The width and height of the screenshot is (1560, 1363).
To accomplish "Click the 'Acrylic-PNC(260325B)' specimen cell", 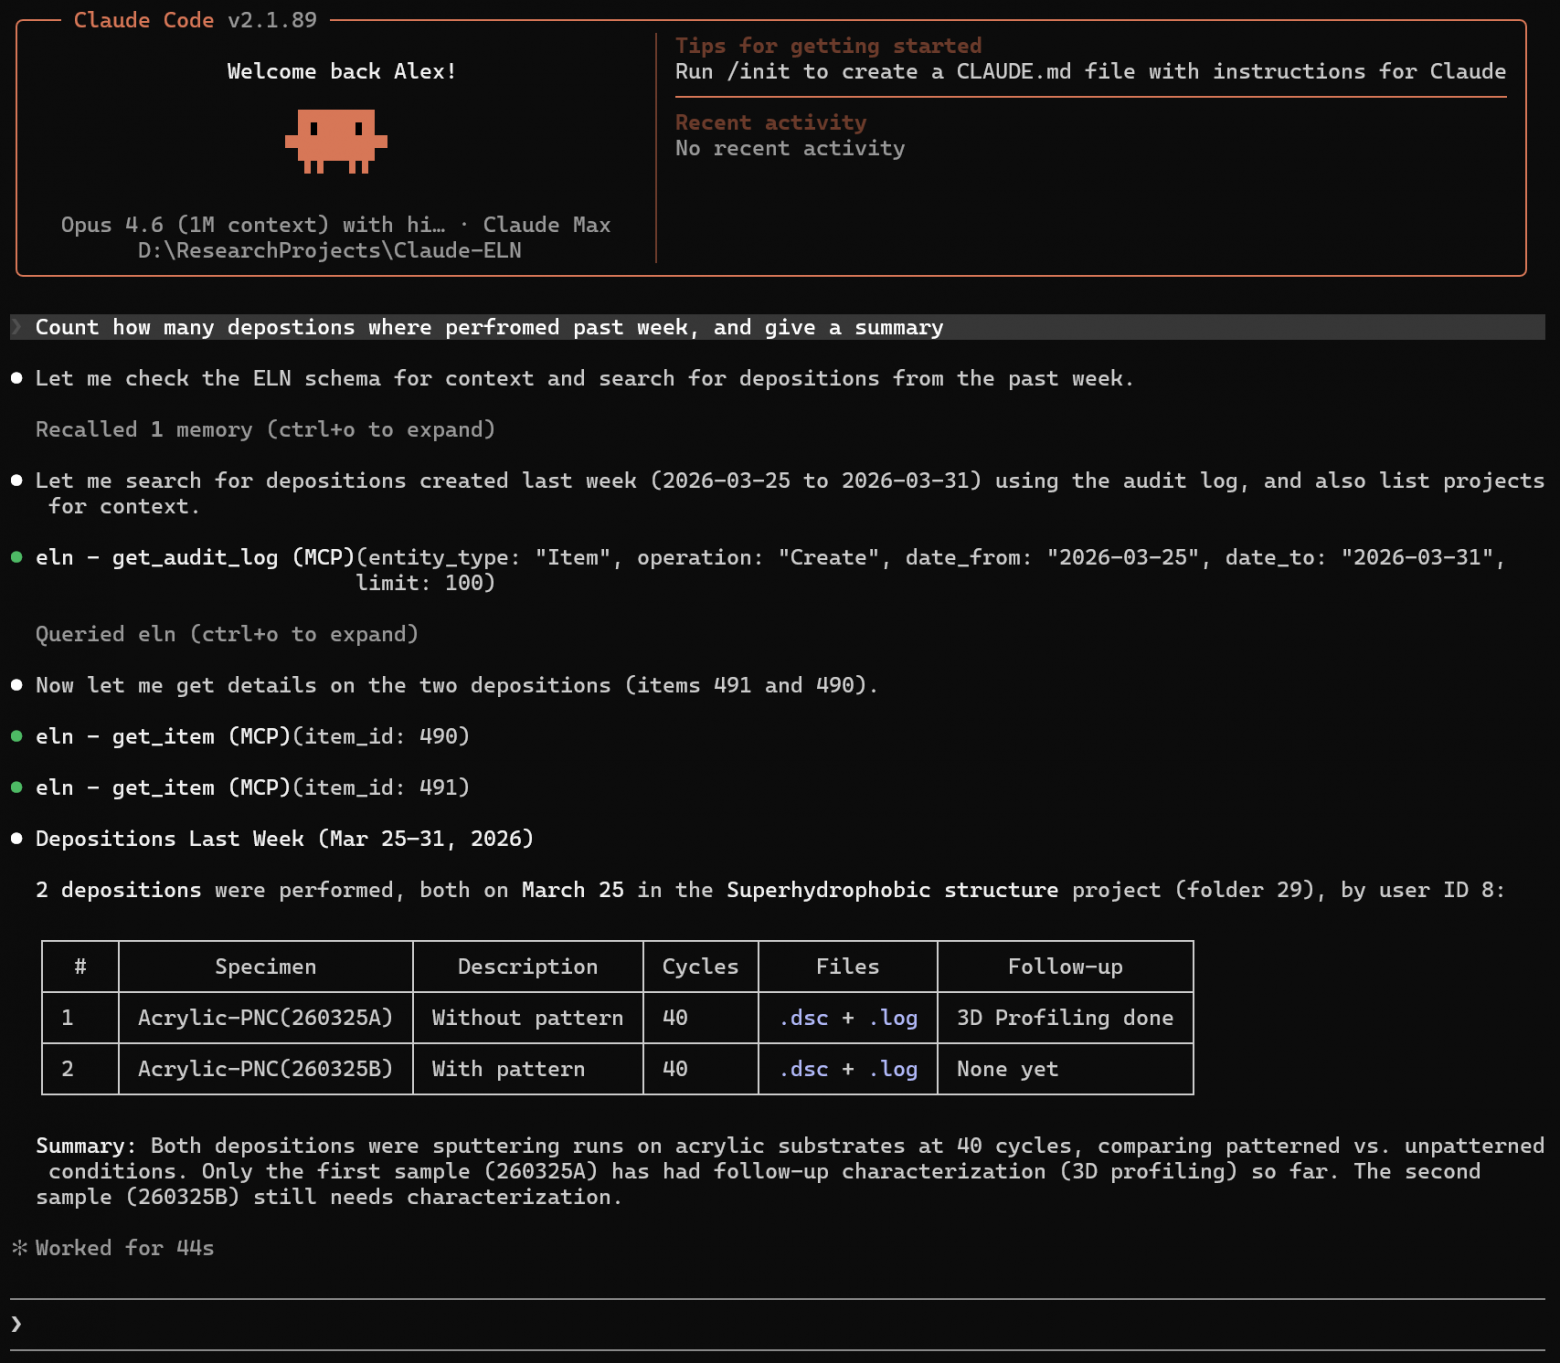I will (x=266, y=1069).
